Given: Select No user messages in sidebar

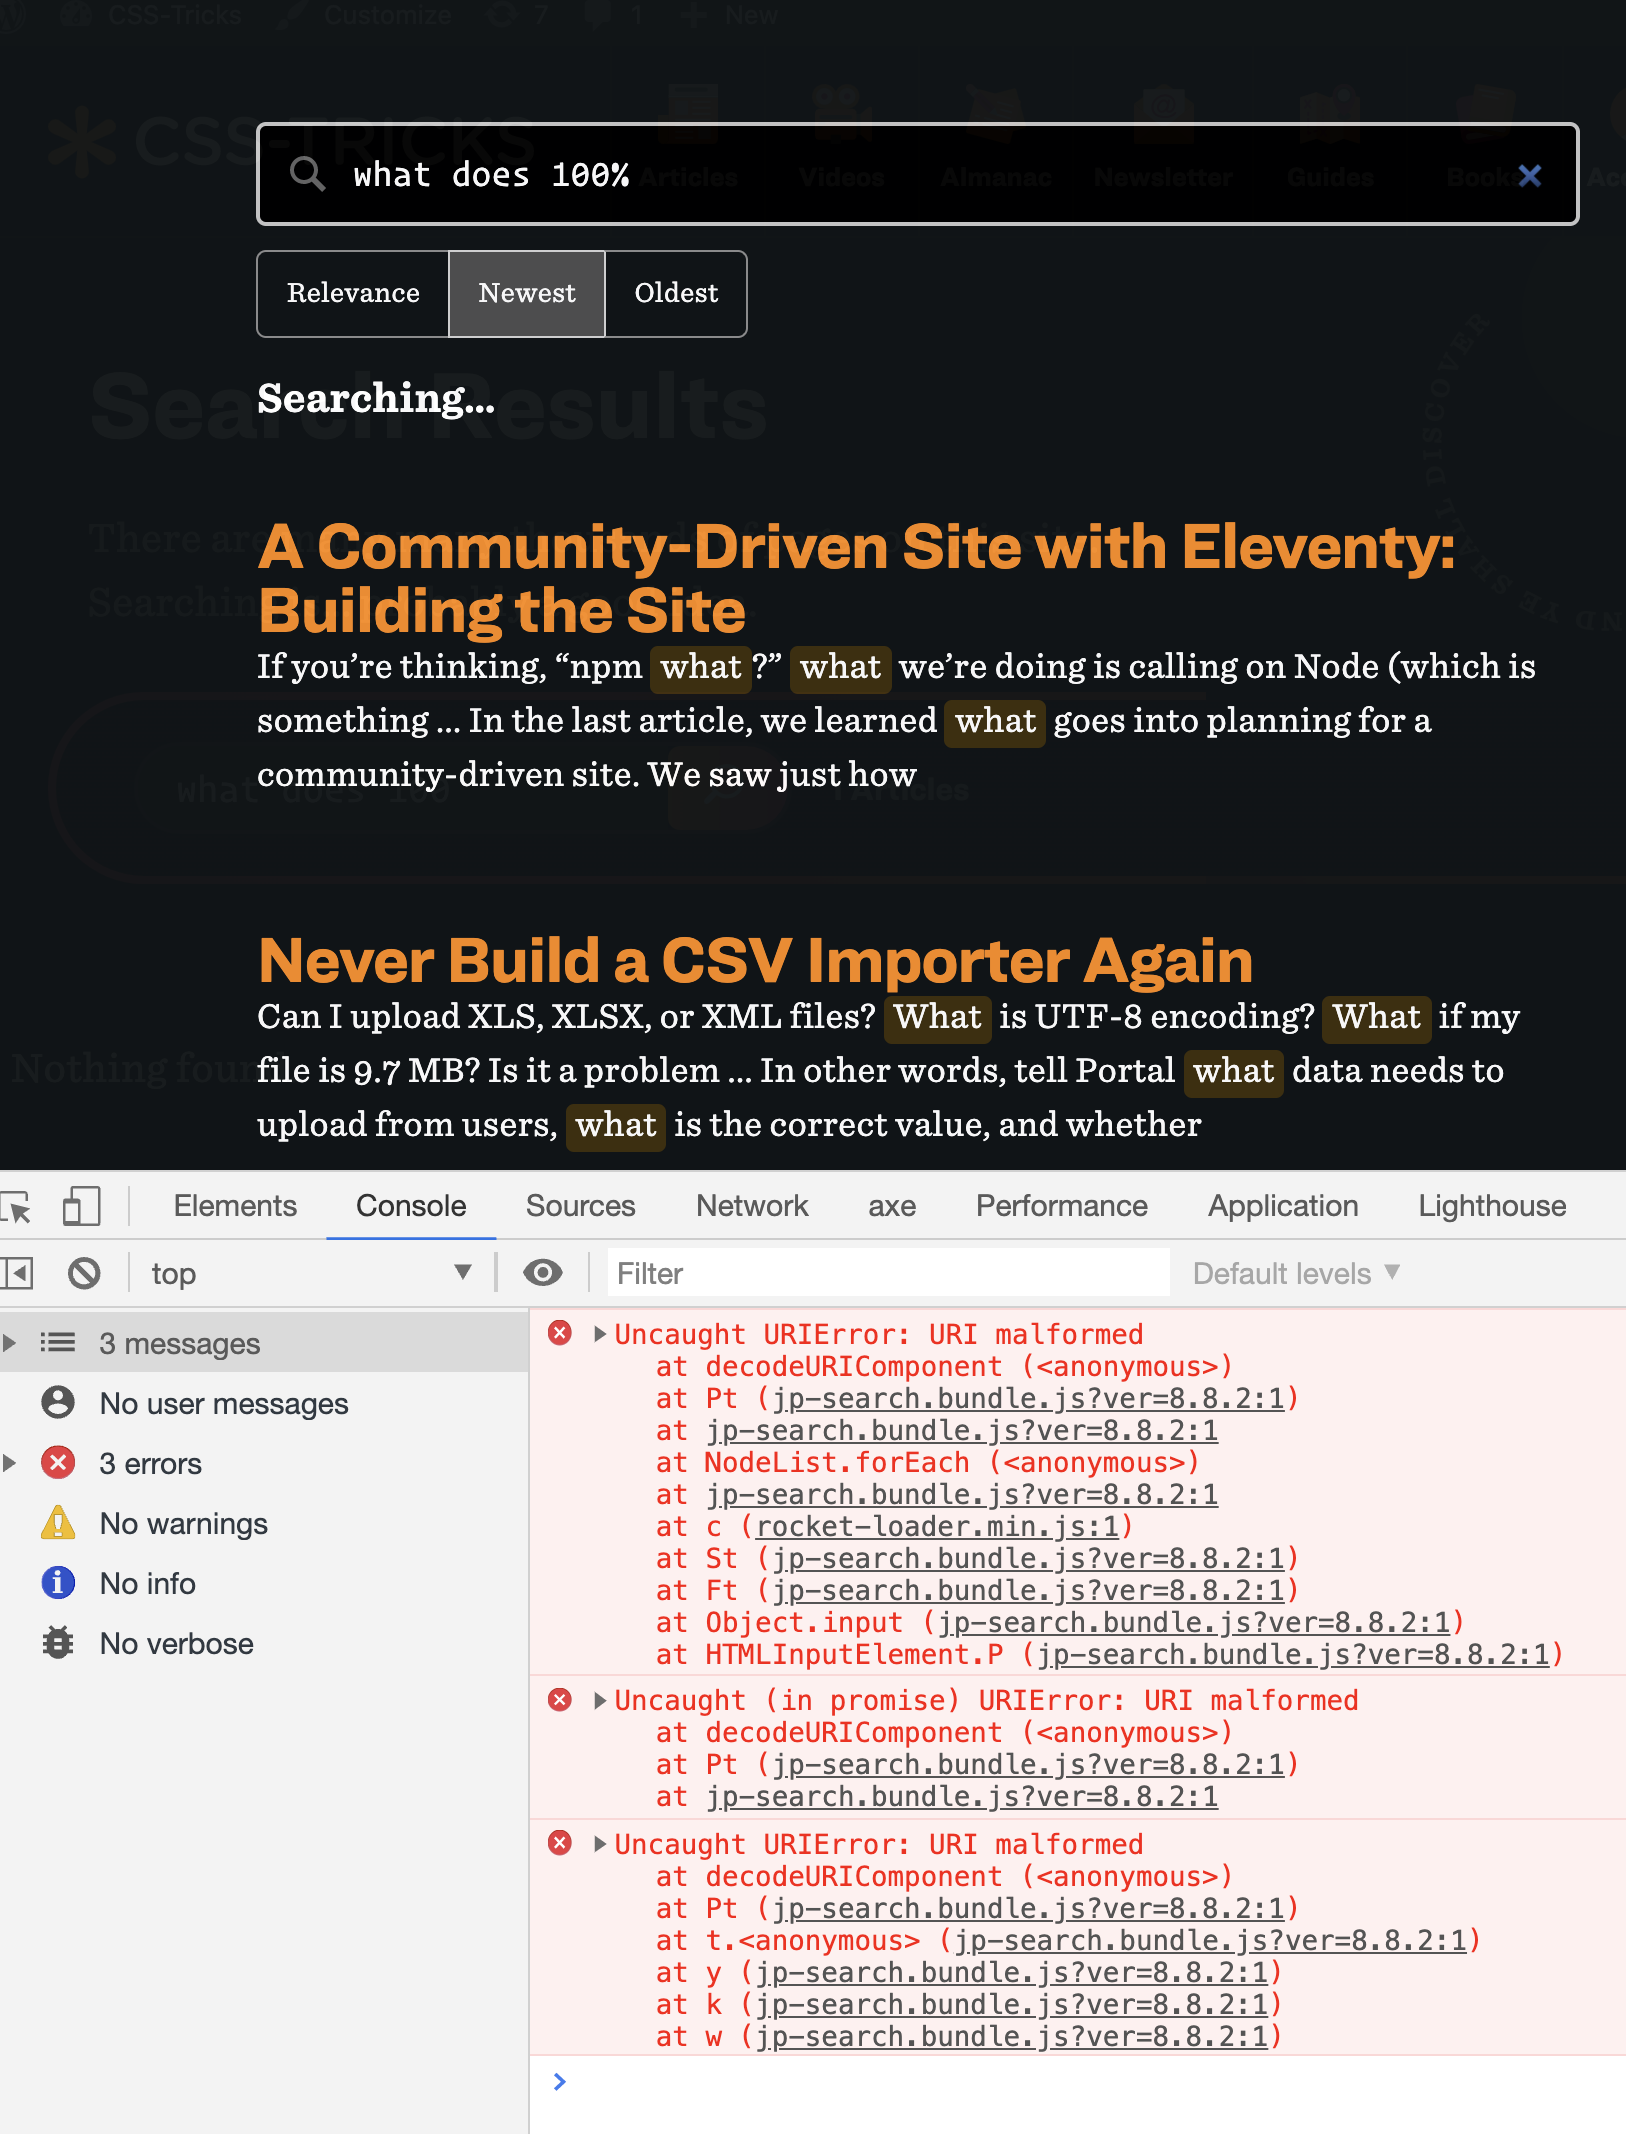Looking at the screenshot, I should click(x=264, y=1403).
